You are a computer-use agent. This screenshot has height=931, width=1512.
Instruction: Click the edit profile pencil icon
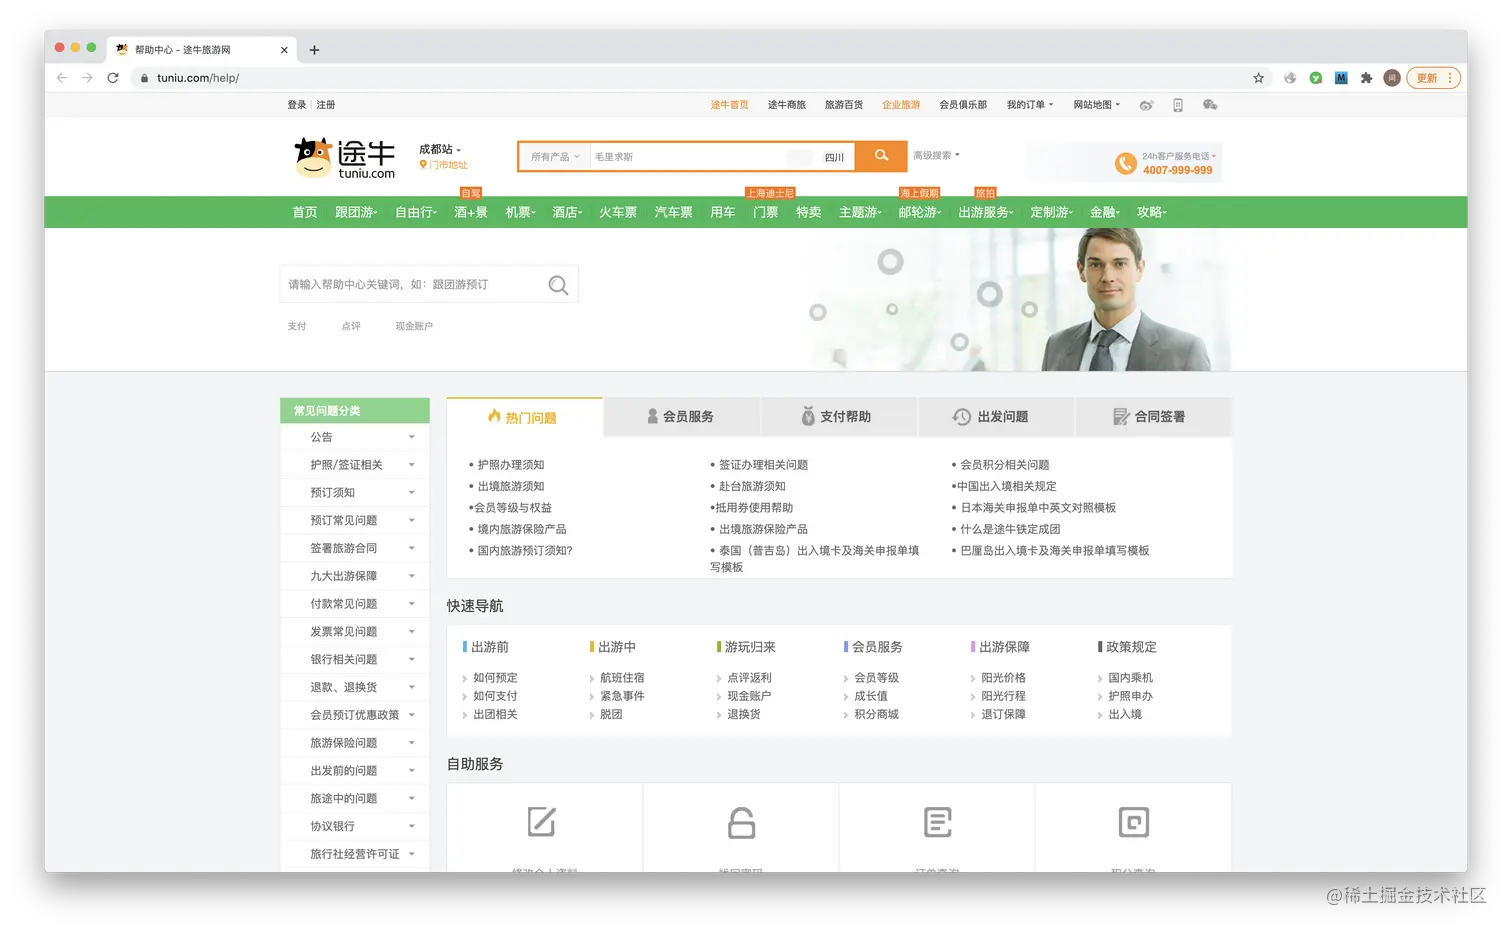point(541,822)
